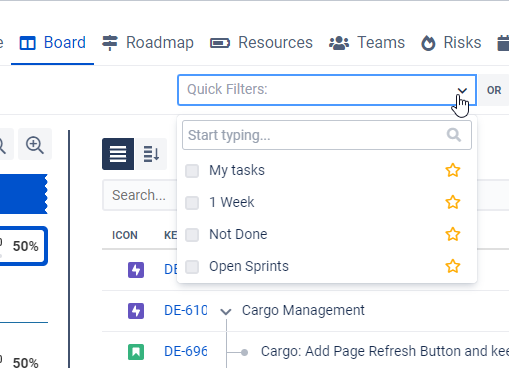
Task: Click the Roadmap signpost icon
Action: pyautogui.click(x=110, y=43)
